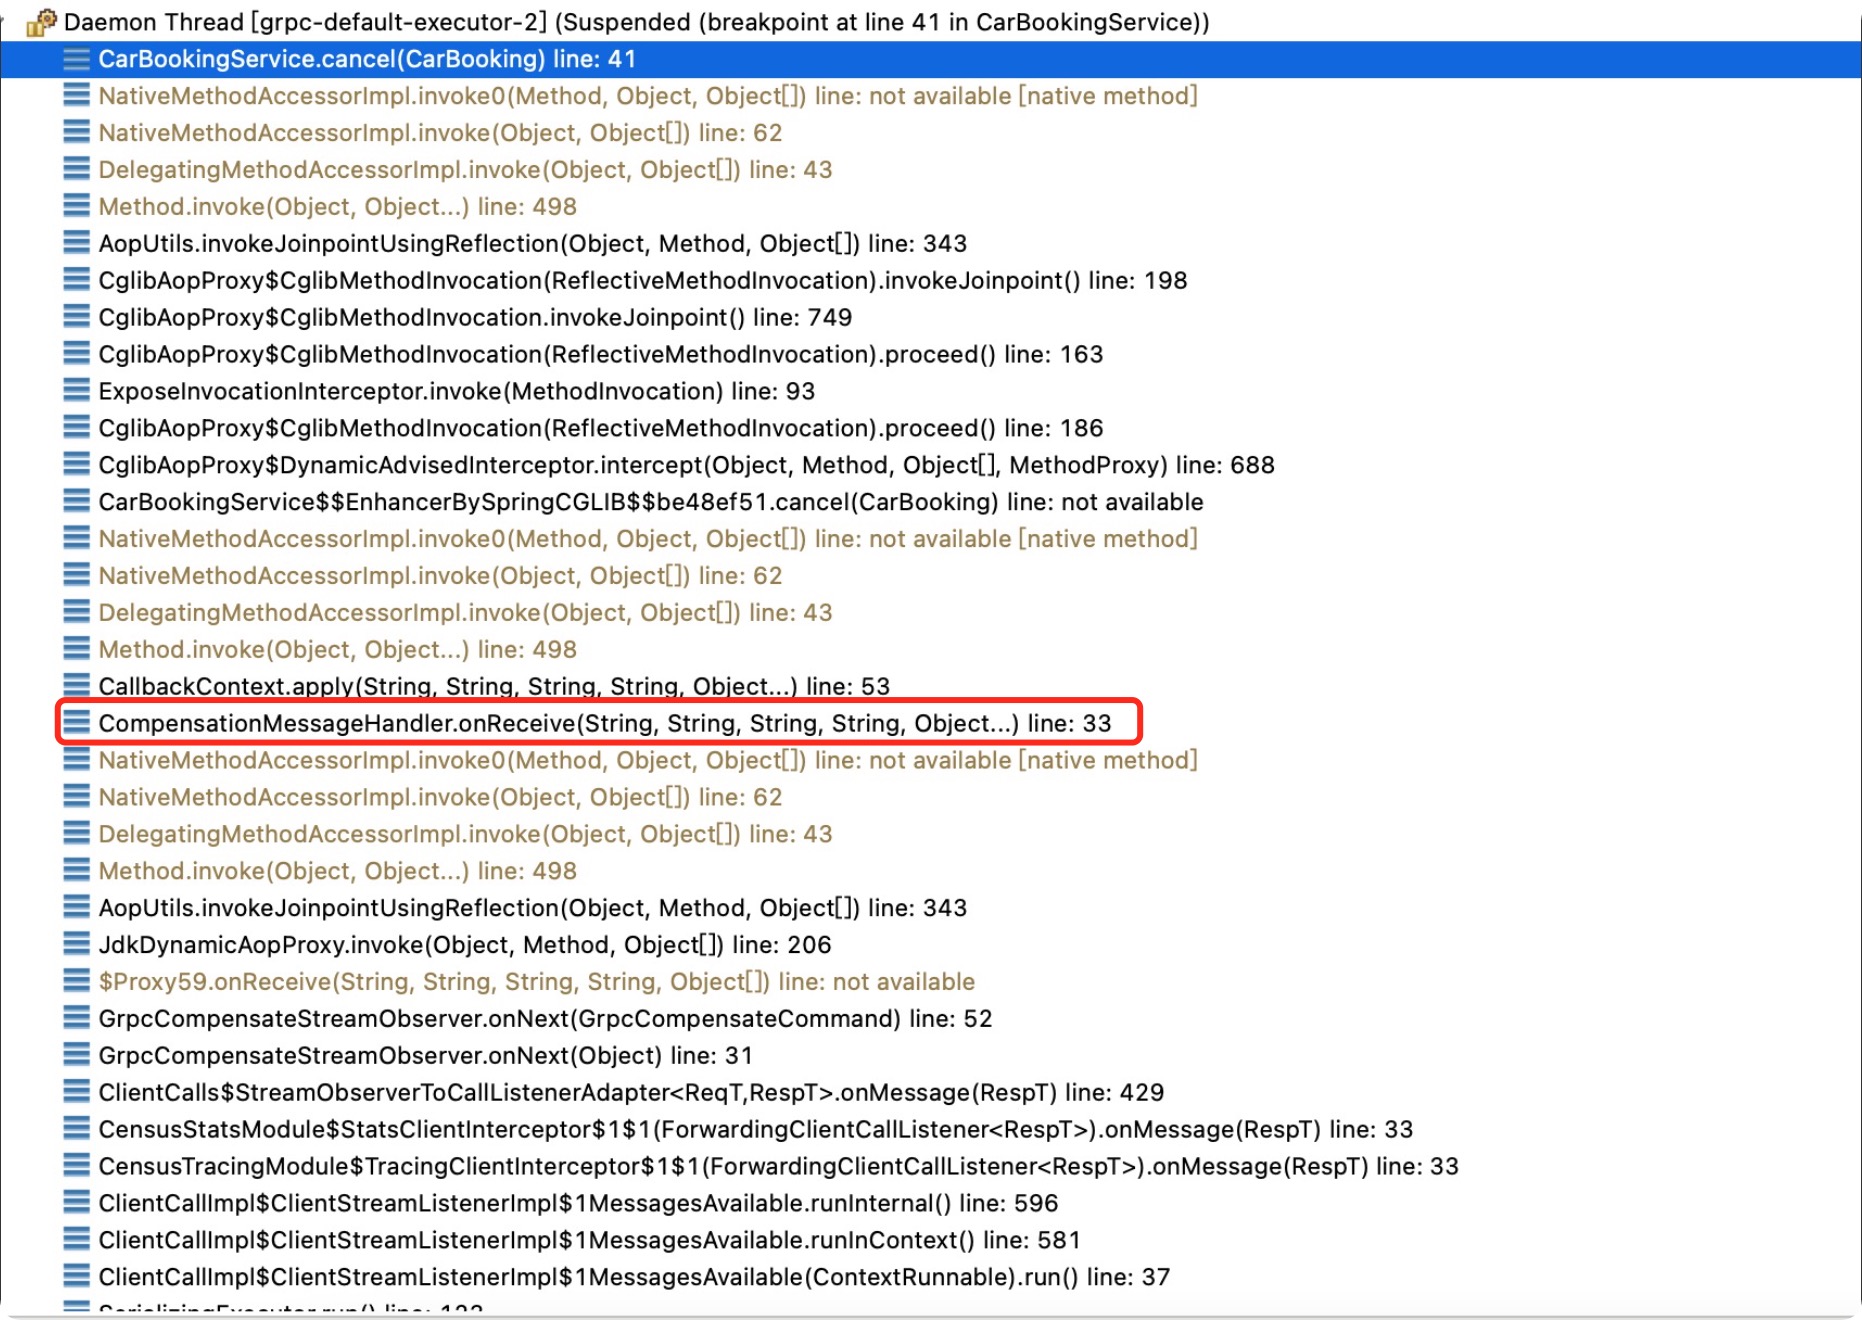Click frame icon beside $Proxy59.onReceive row
The height and width of the screenshot is (1320, 1862).
(x=76, y=982)
